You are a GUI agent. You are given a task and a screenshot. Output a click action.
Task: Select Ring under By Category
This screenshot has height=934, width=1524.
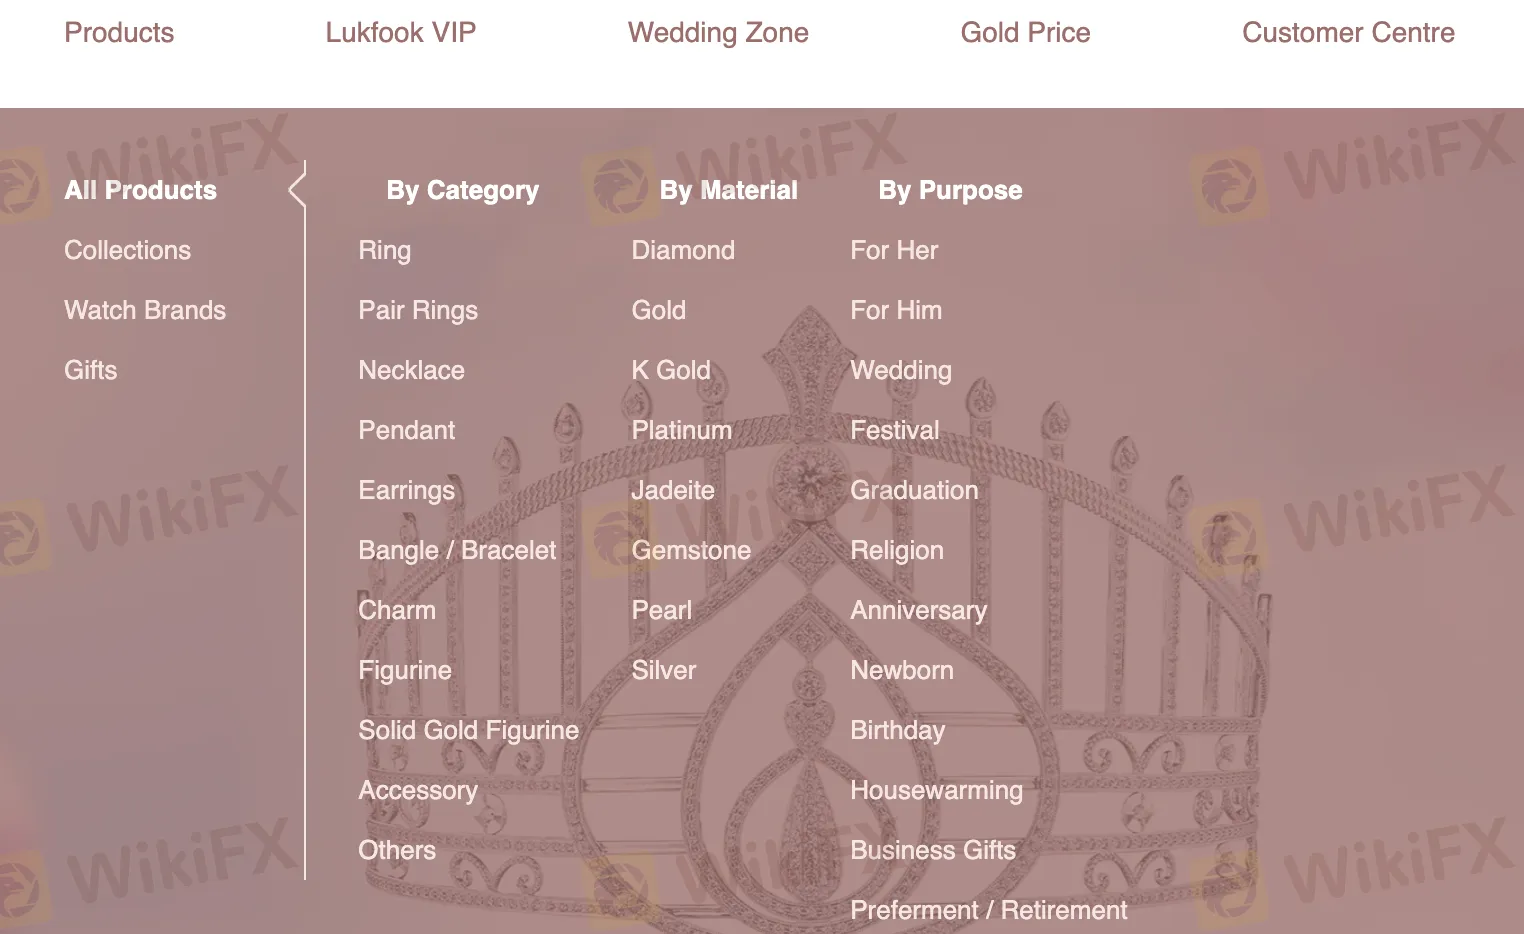point(384,250)
